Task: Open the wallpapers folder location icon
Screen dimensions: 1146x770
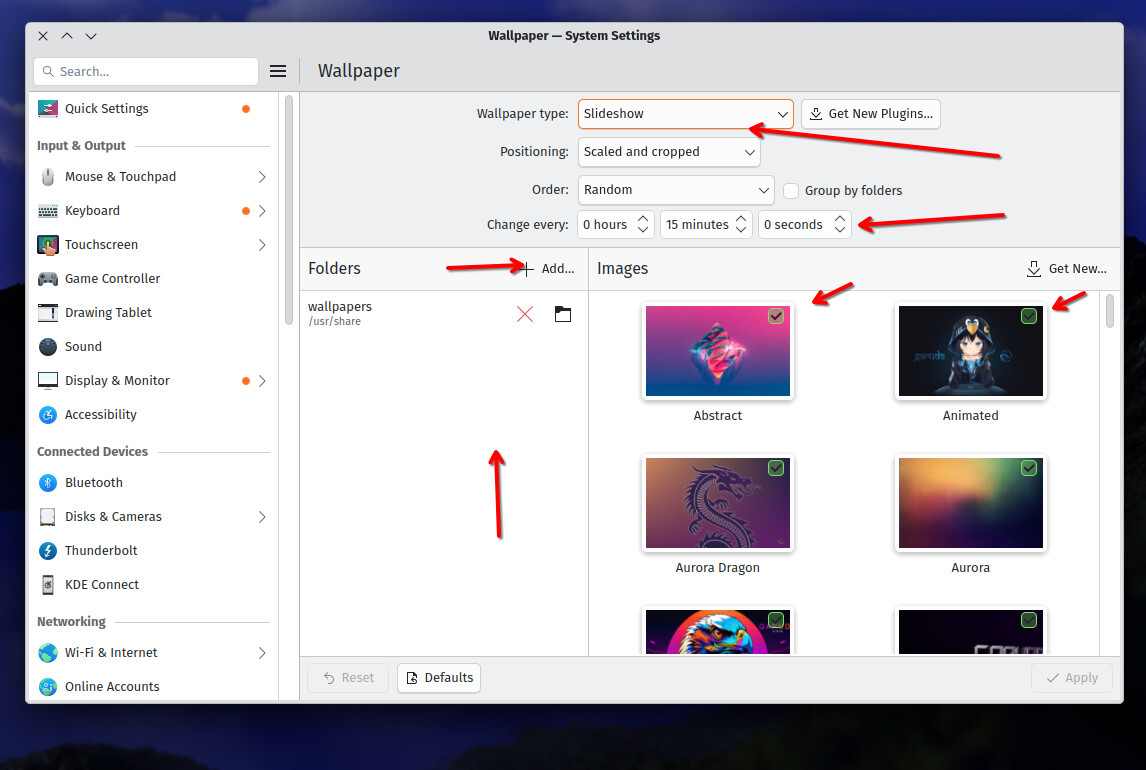Action: point(563,314)
